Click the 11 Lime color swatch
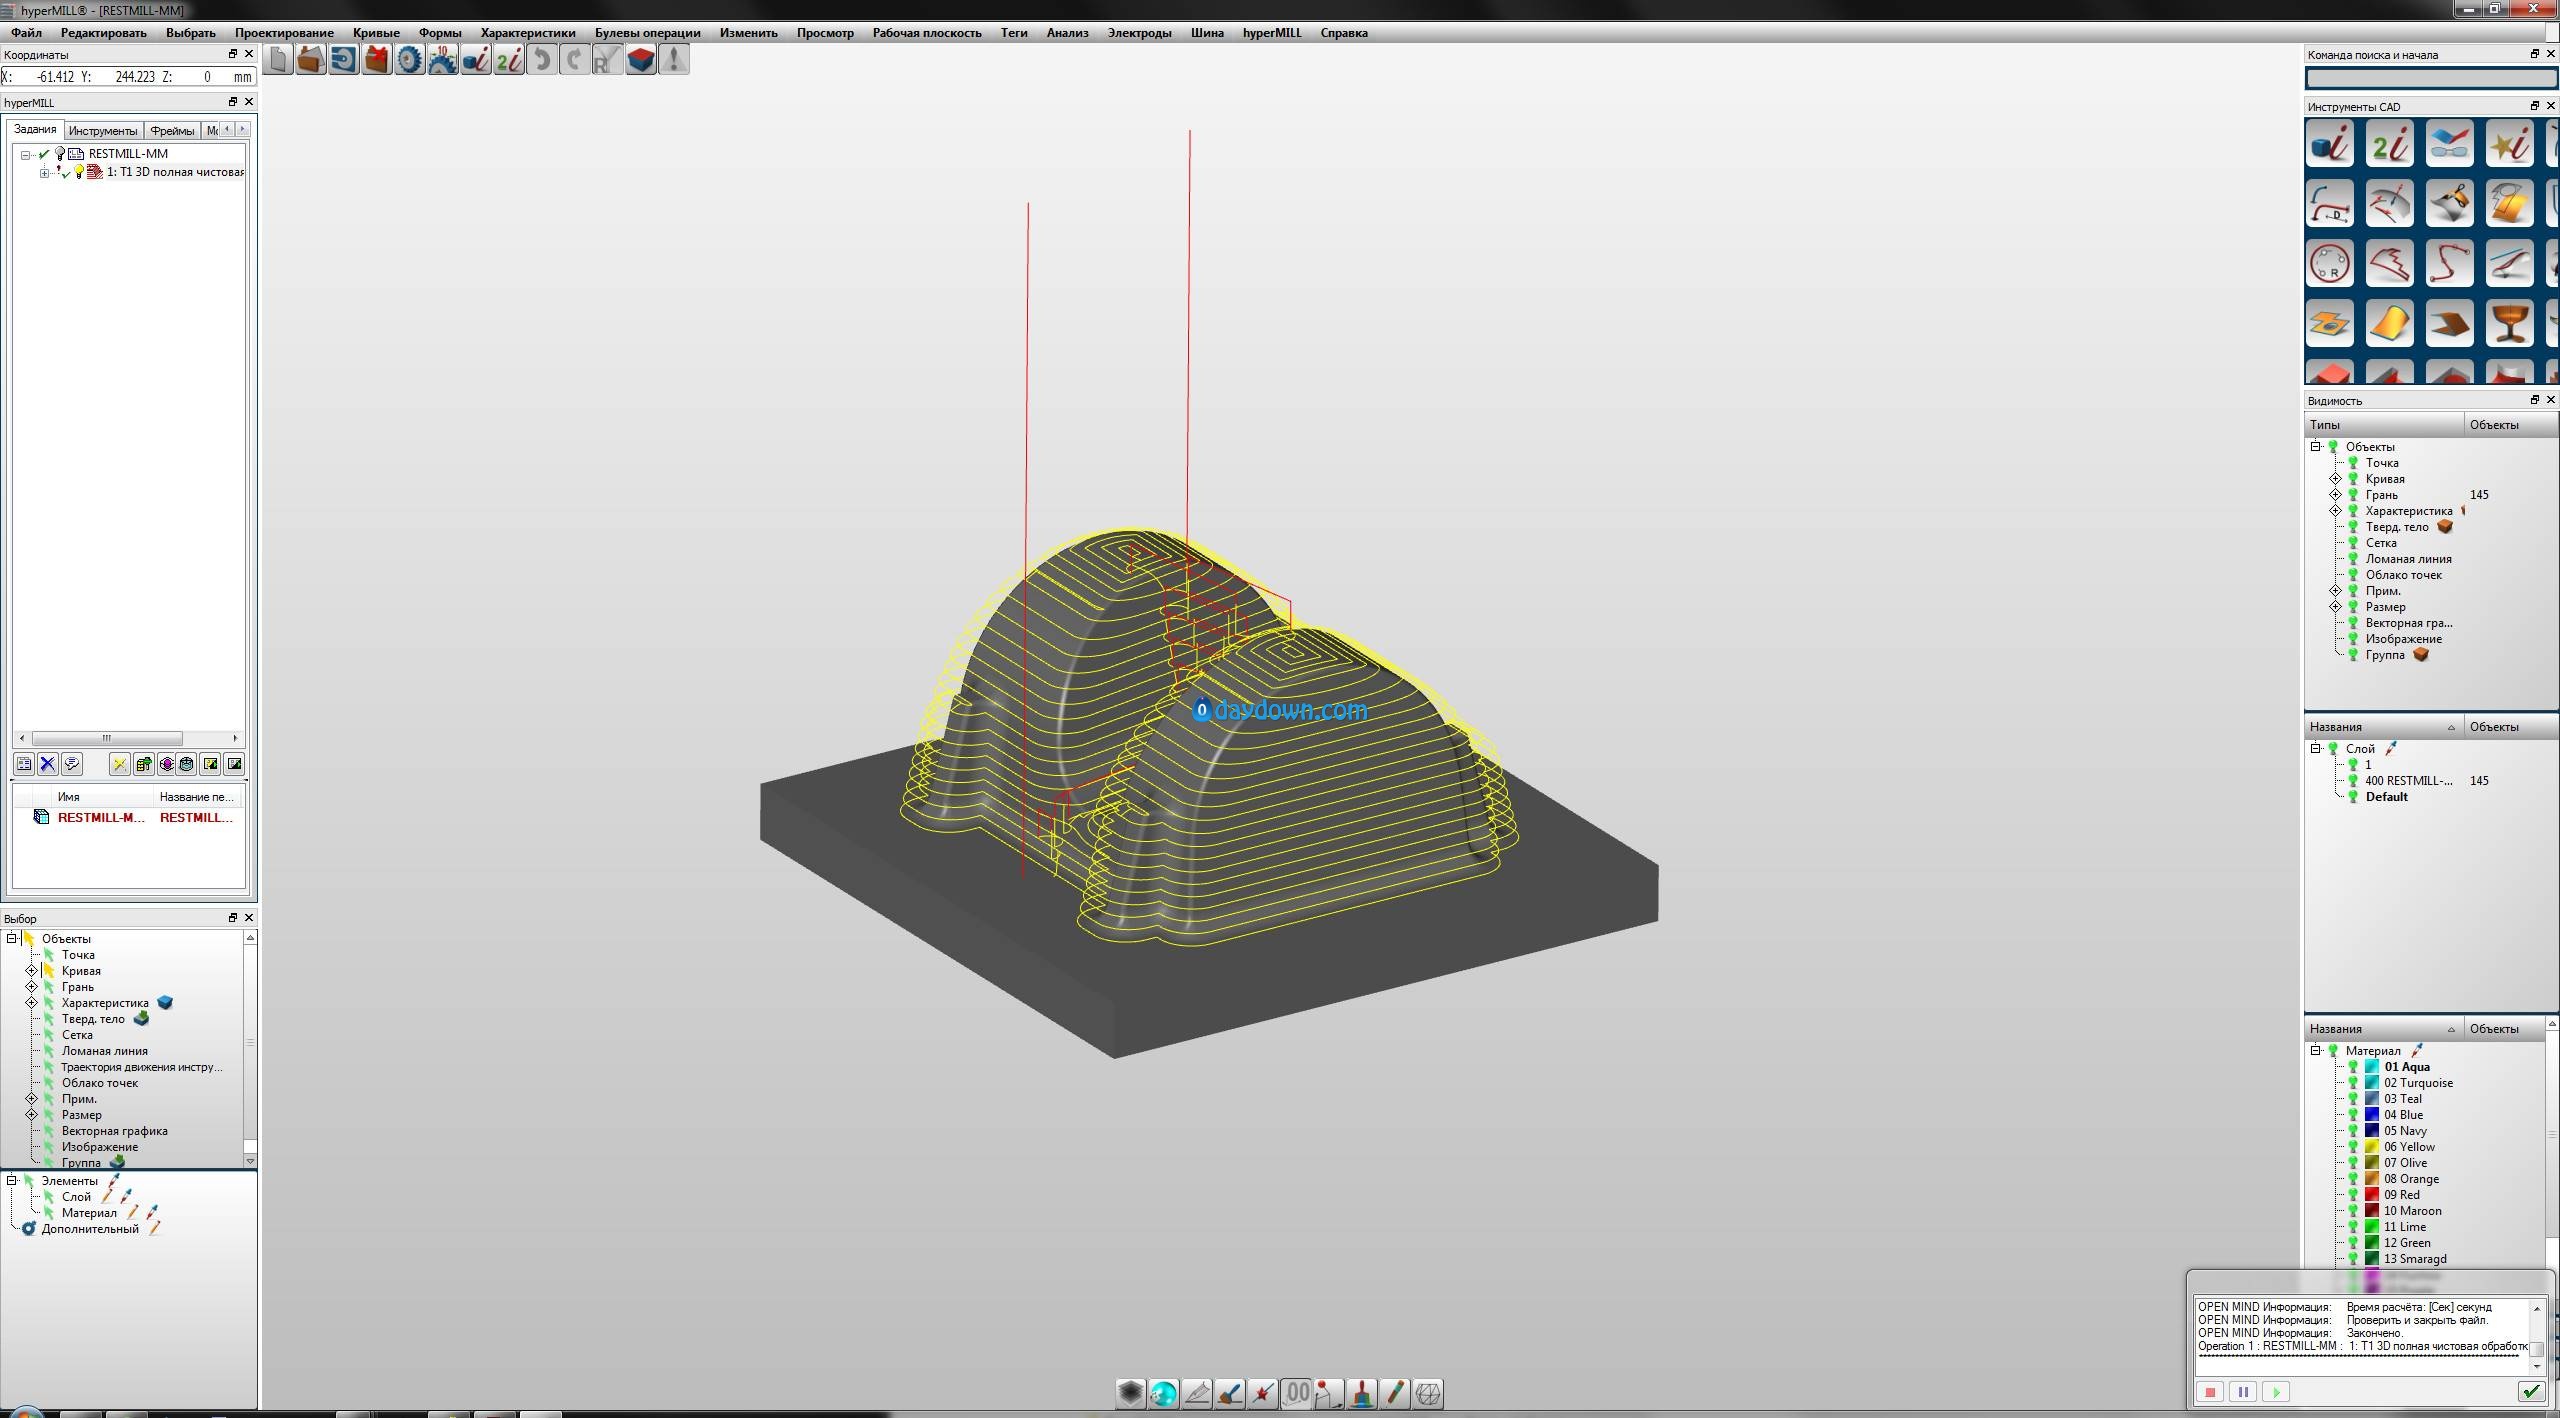Image resolution: width=2560 pixels, height=1418 pixels. [2371, 1227]
